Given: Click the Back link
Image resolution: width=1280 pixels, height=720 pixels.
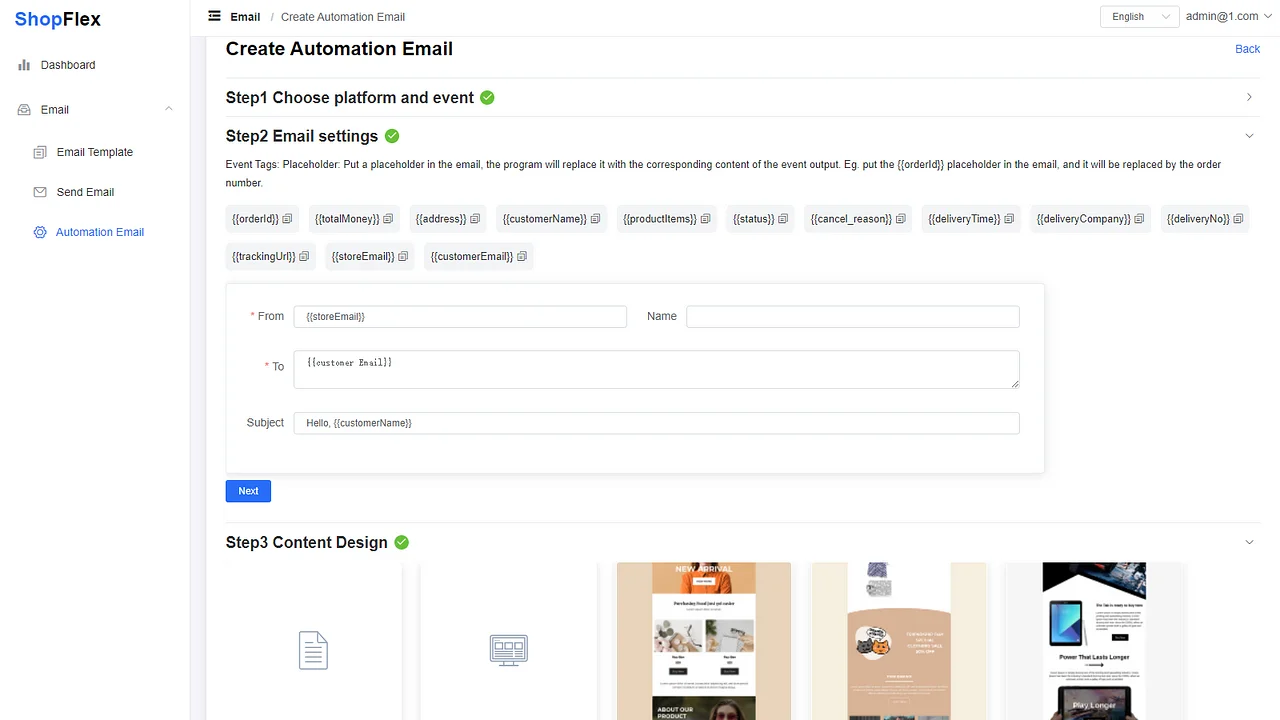Looking at the screenshot, I should 1247,48.
